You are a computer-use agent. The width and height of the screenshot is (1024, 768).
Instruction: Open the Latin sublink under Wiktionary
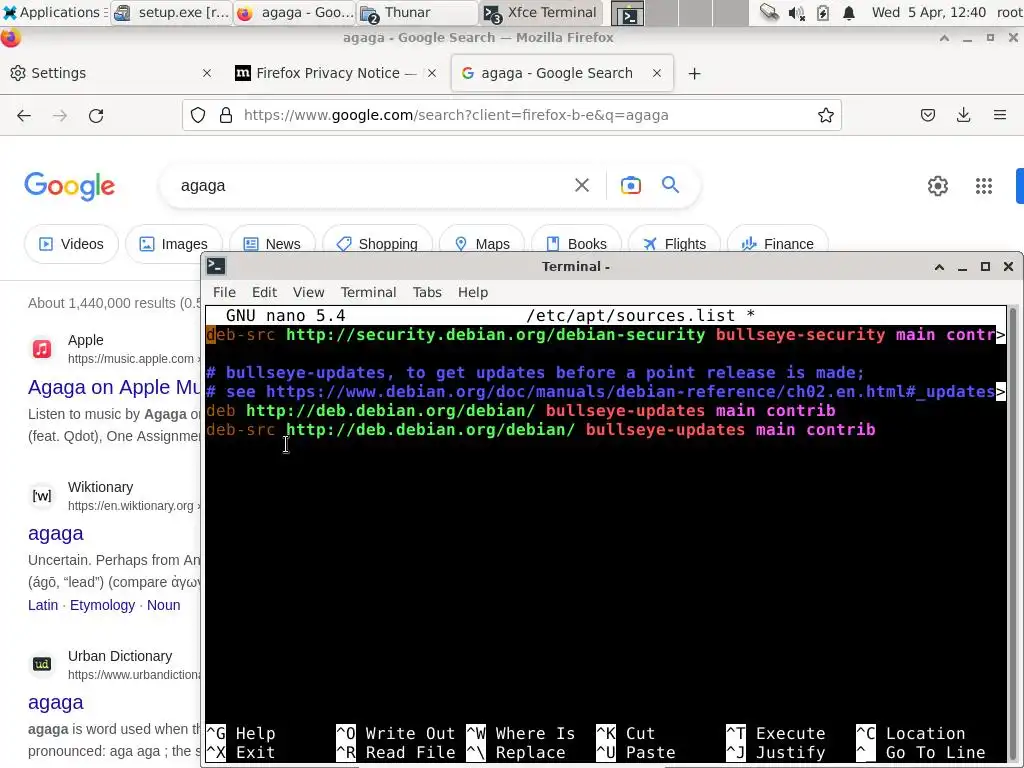tap(43, 605)
